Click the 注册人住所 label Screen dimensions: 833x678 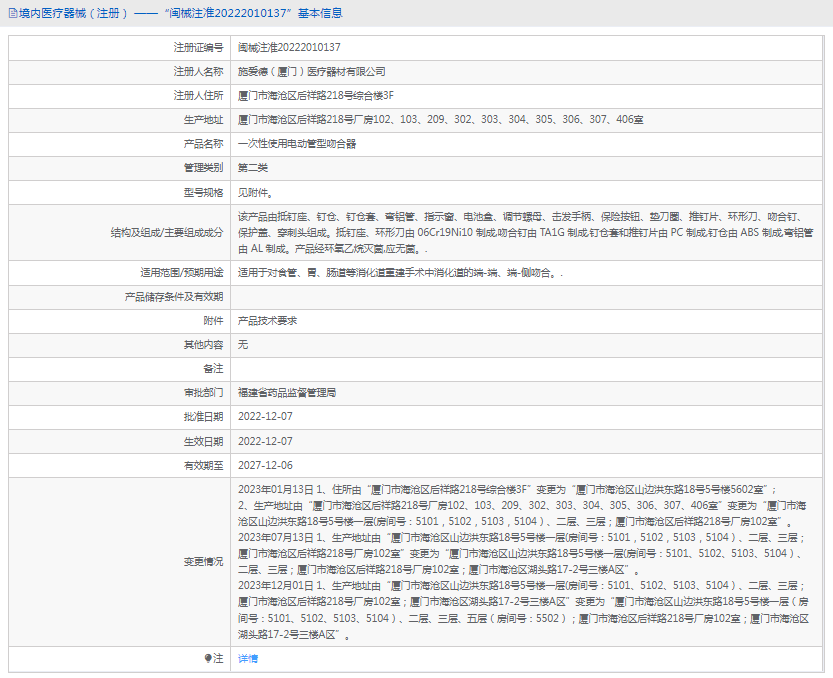199,96
